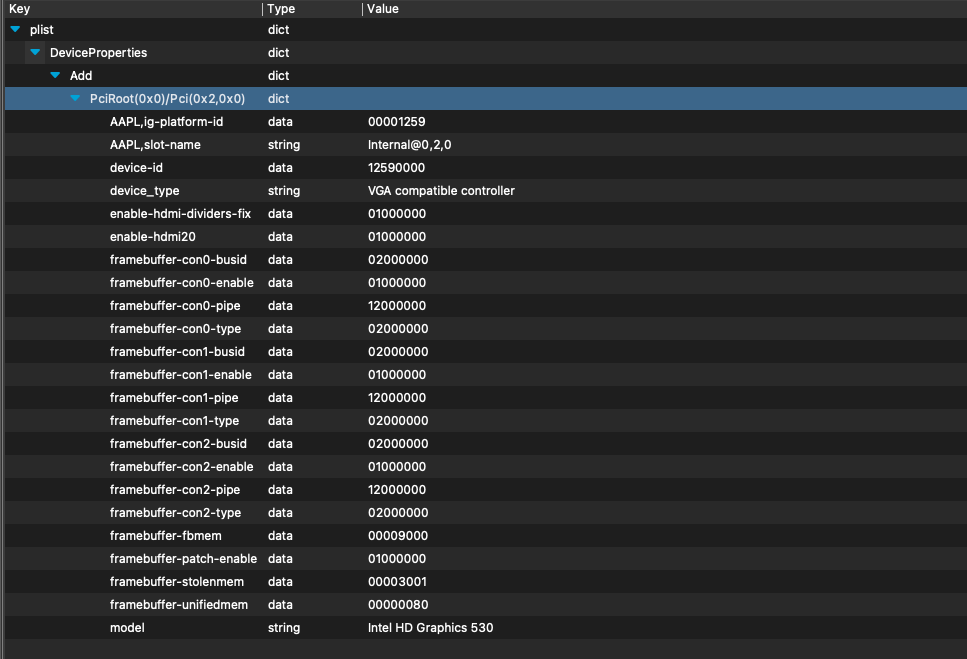The image size is (967, 659).
Task: Collapse the DeviceProperties dict
Action: [35, 52]
